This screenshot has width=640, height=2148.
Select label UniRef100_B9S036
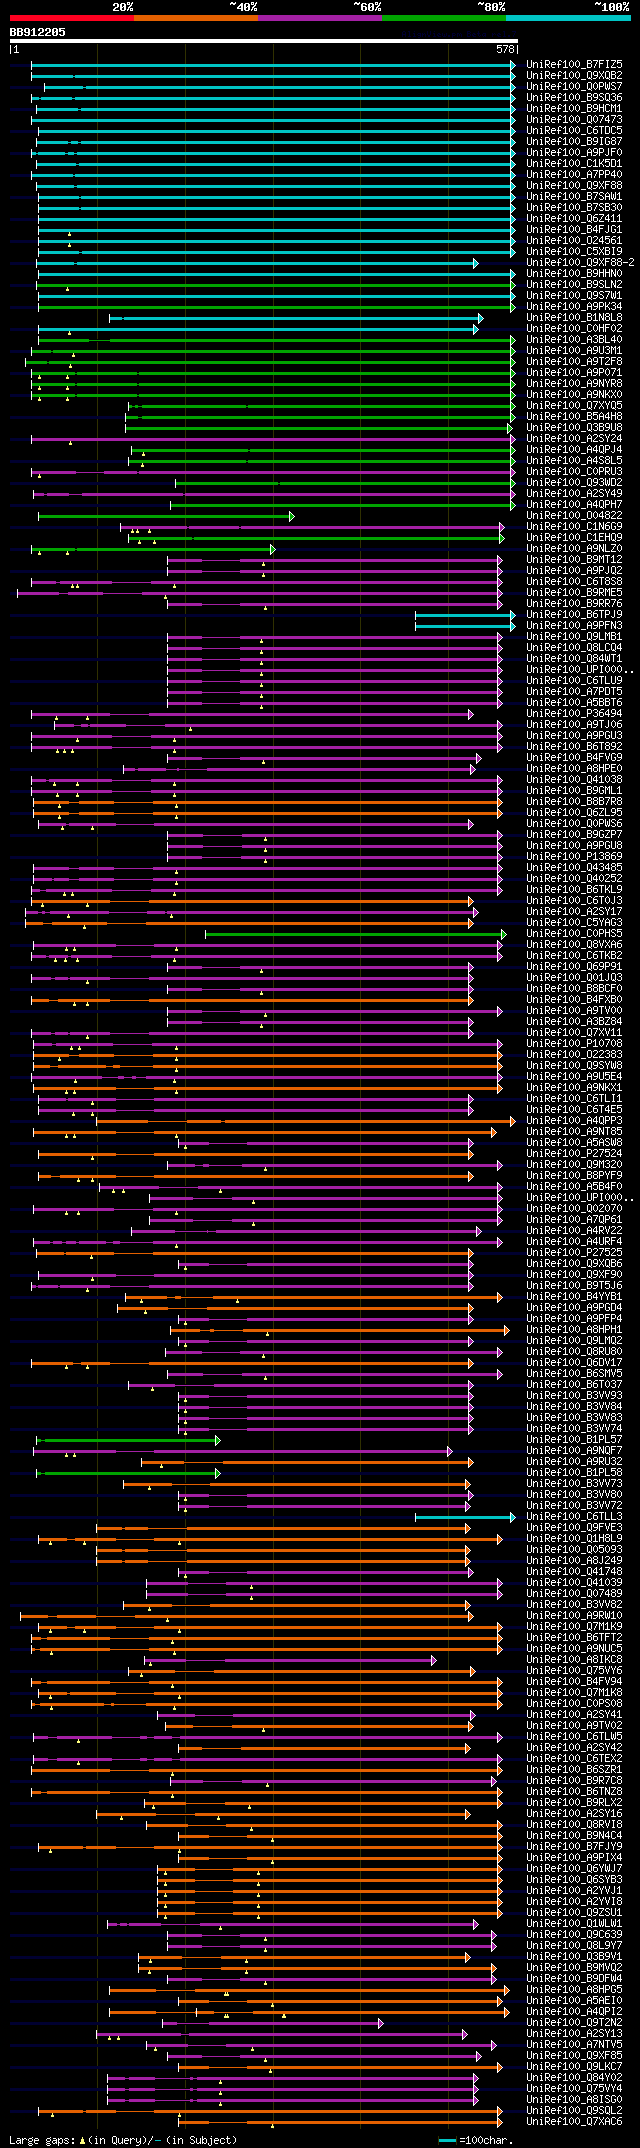point(574,97)
